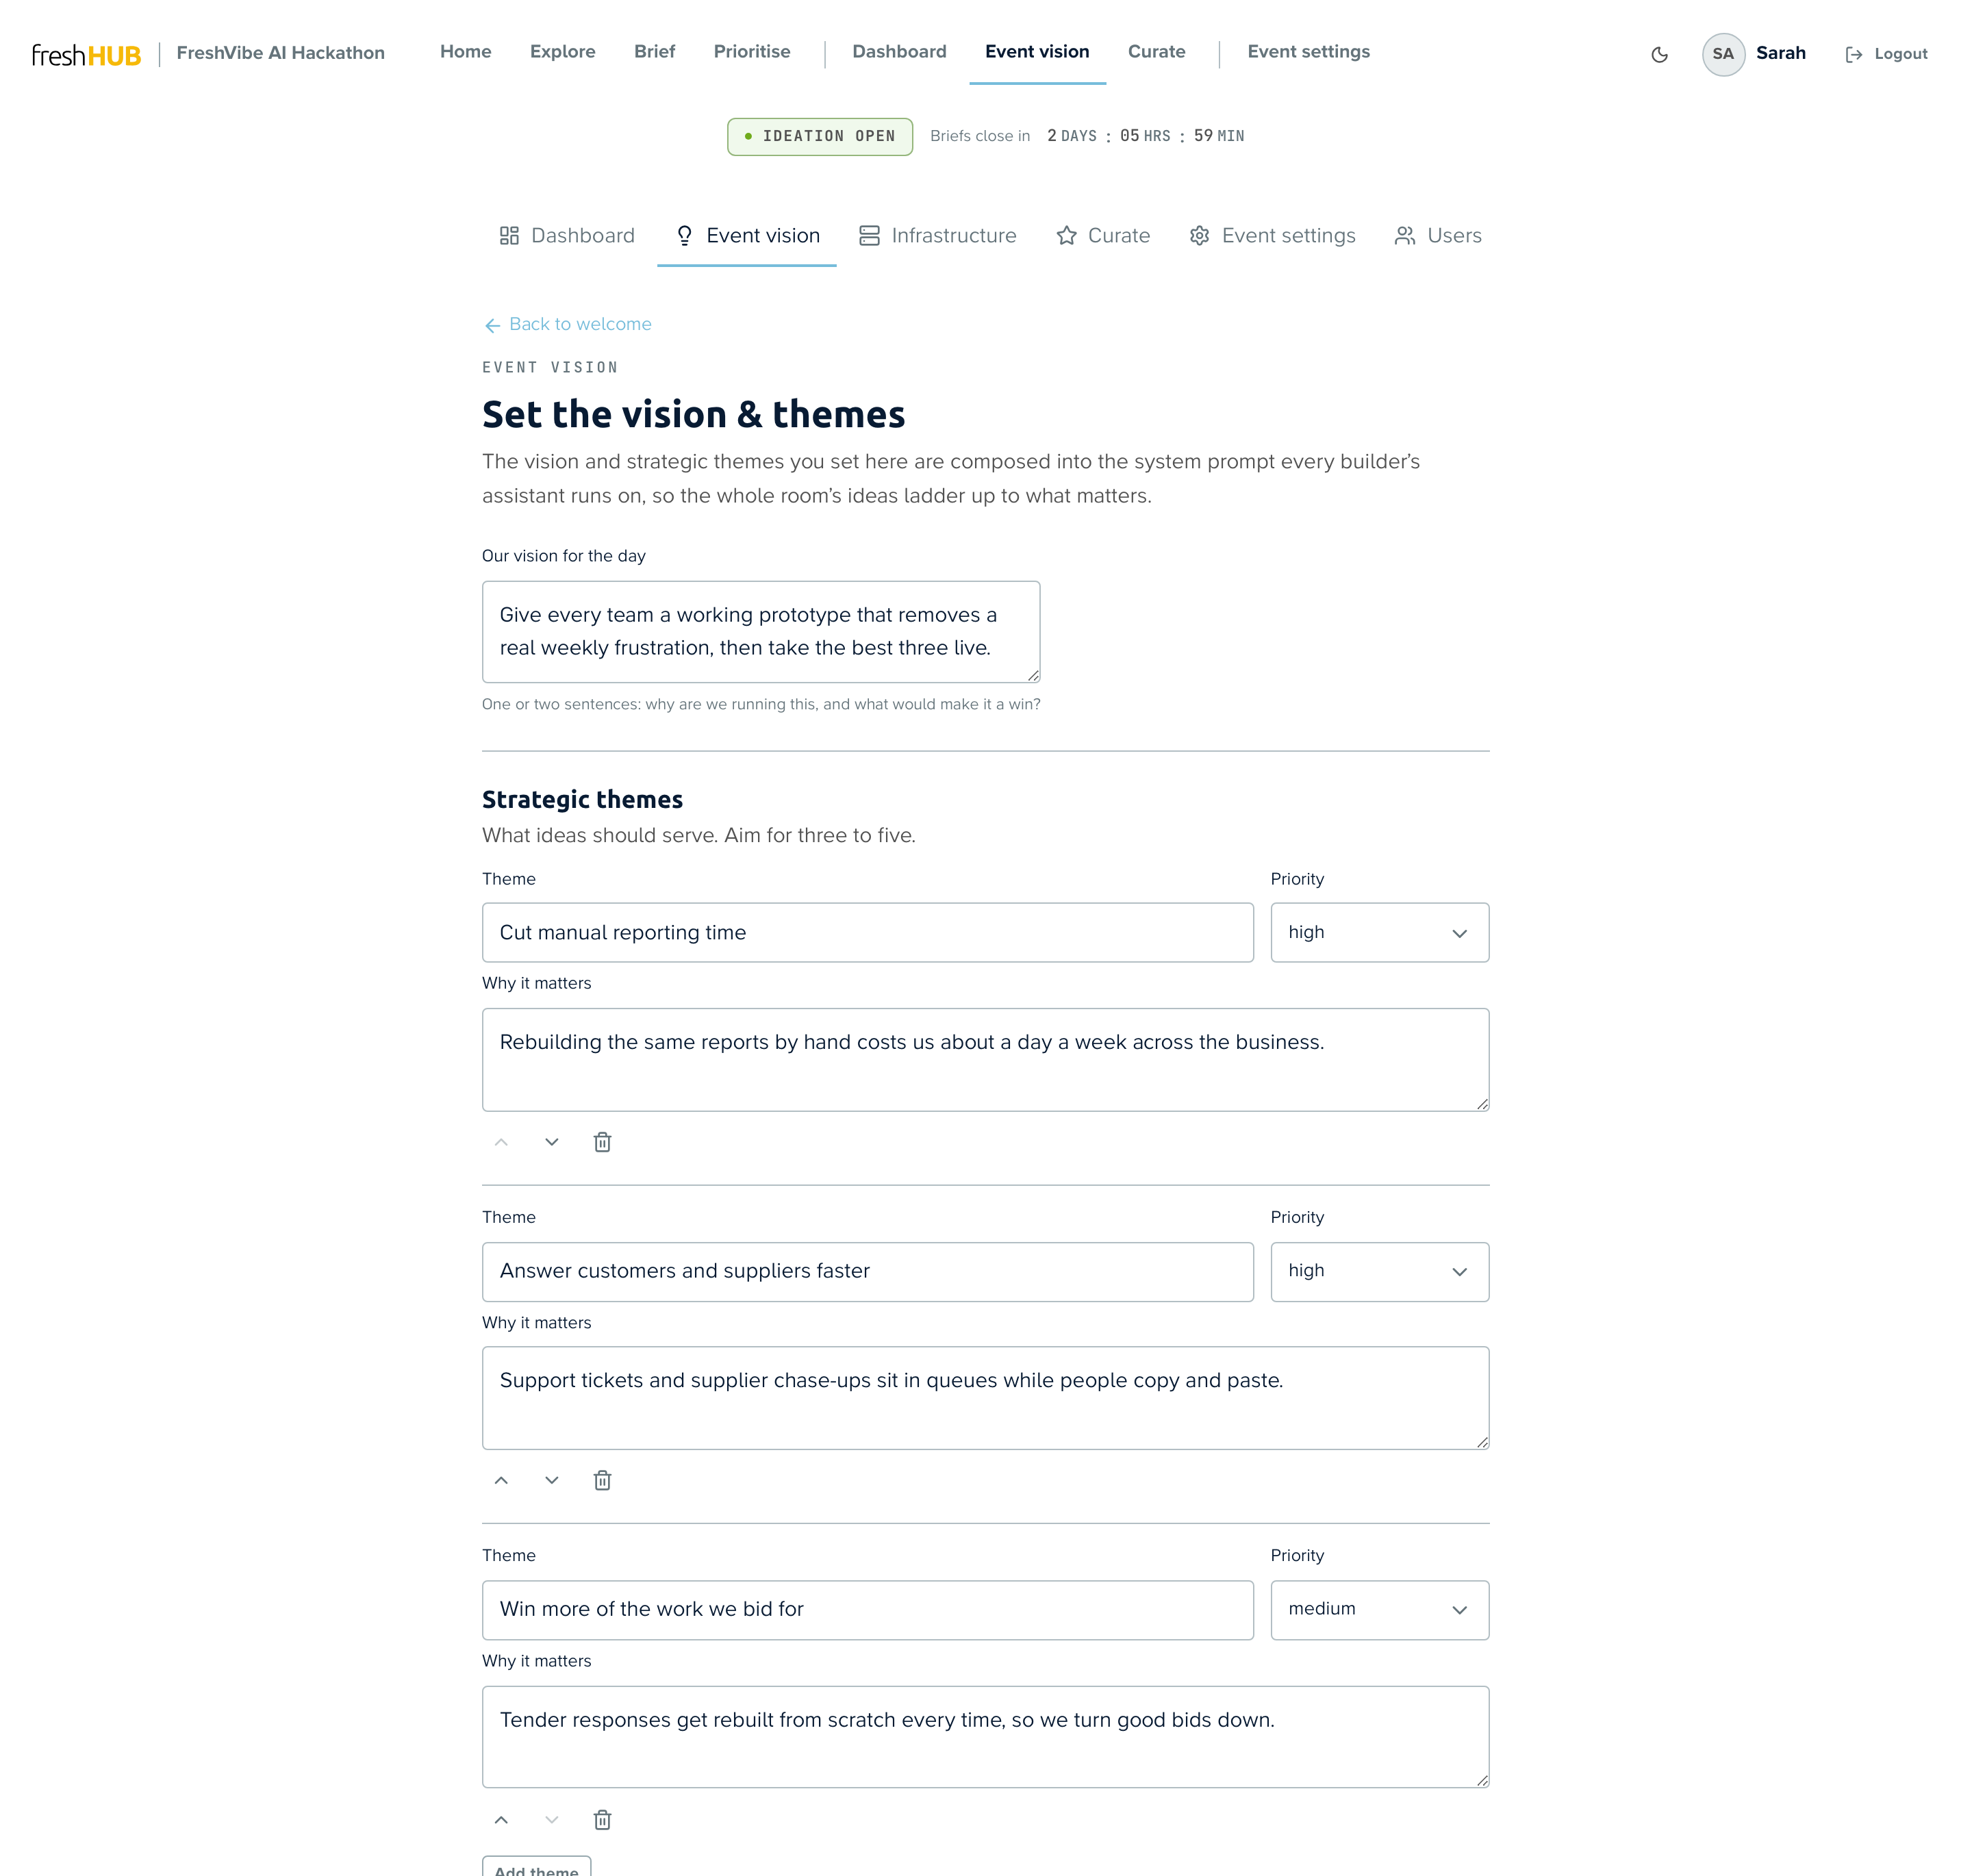Click the Ideation Open status badge
Viewport: 1972px width, 1876px height.
coord(819,136)
